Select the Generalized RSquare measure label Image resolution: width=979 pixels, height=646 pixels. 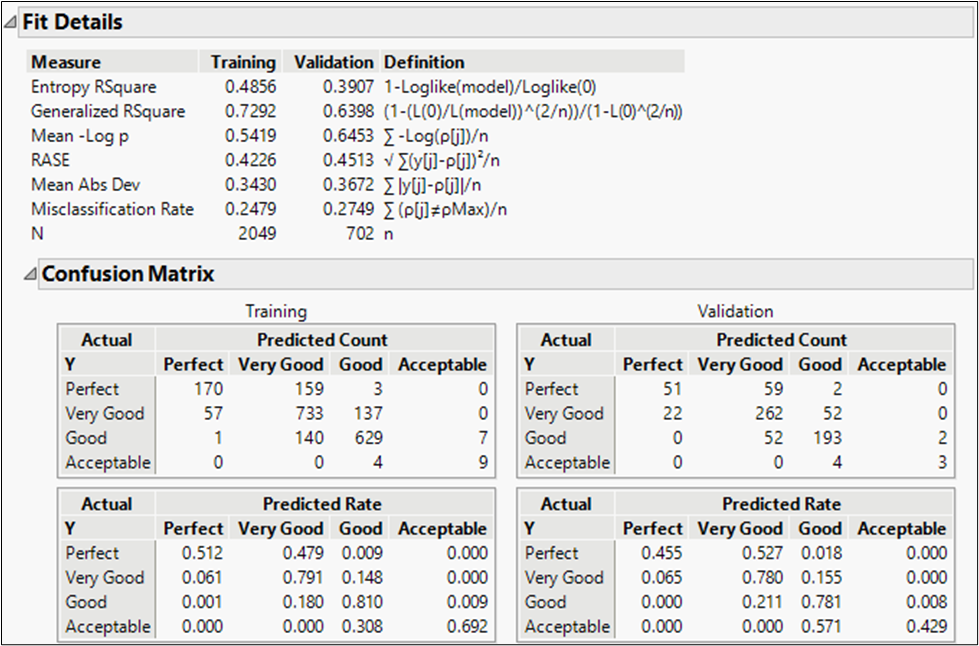coord(108,111)
